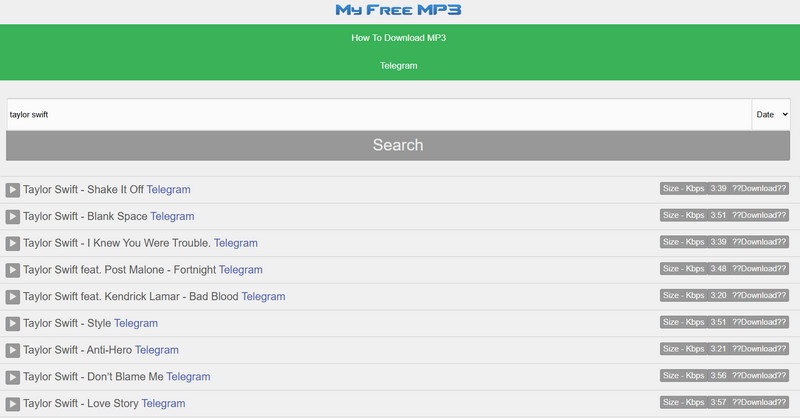The image size is (800, 418).
Task: Download the Blank Space track
Action: (x=759, y=215)
